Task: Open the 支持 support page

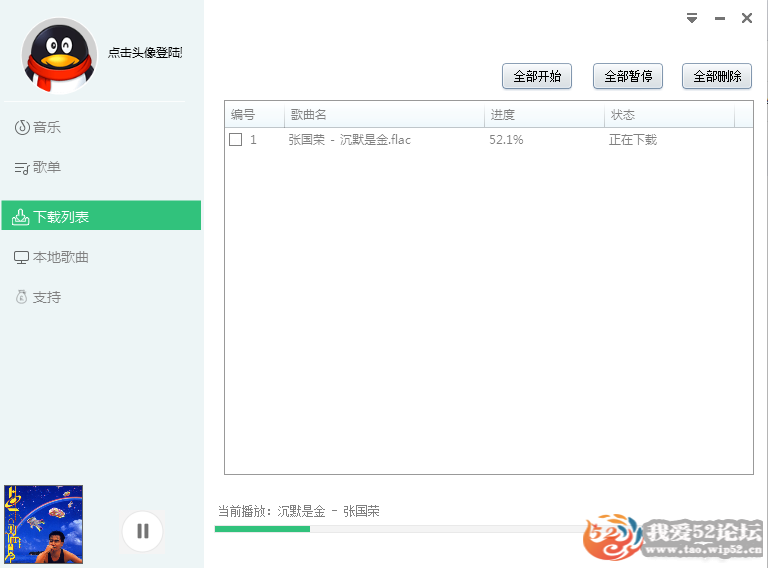Action: (x=38, y=297)
